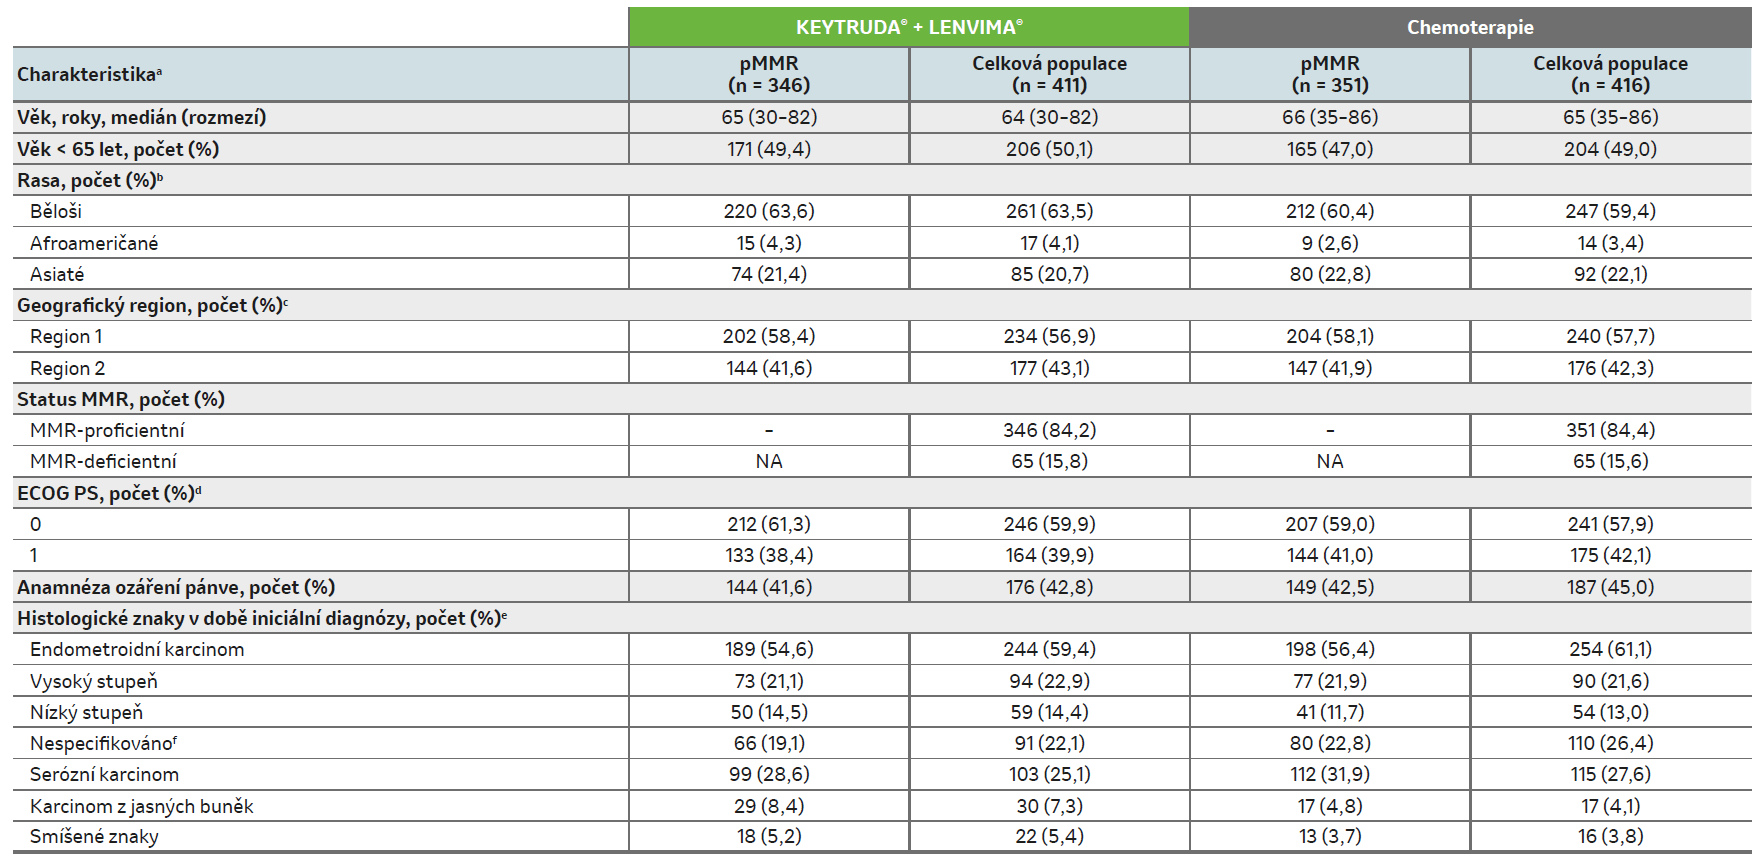The image size is (1761, 858).
Task: Click the Běloši row label
Action: [56, 211]
